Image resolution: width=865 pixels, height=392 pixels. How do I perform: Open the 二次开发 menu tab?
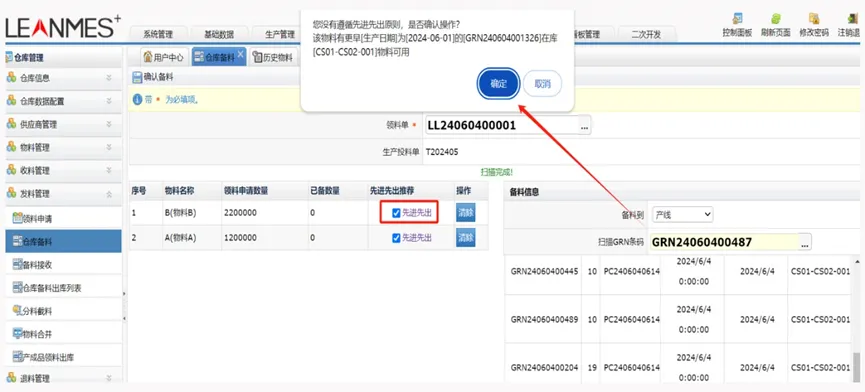pos(646,34)
